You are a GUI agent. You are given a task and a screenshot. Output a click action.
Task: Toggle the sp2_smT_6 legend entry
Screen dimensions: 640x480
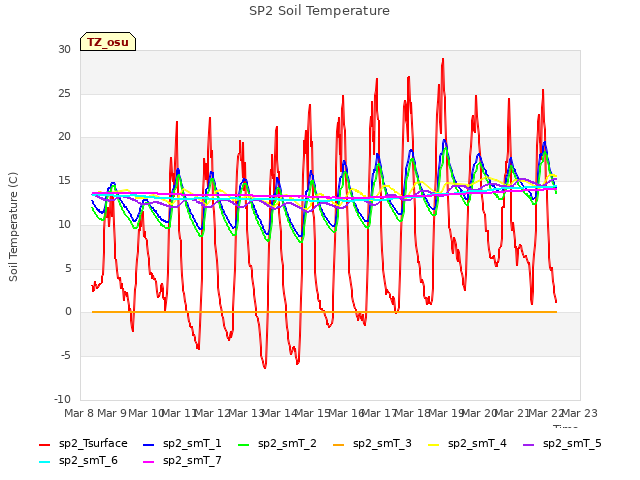tap(78, 460)
